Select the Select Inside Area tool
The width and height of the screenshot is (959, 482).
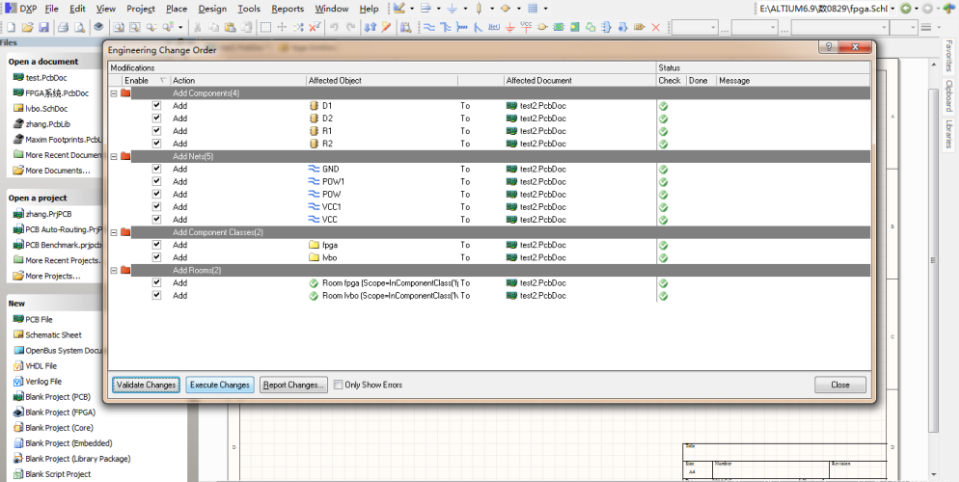tap(265, 28)
